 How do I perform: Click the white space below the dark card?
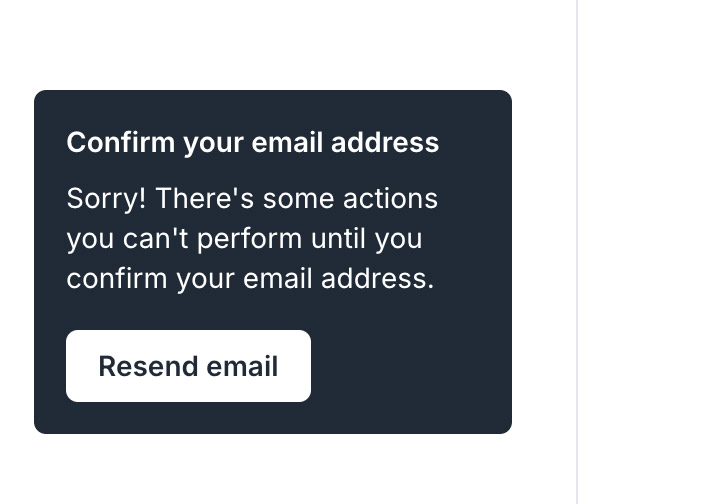pyautogui.click(x=272, y=470)
